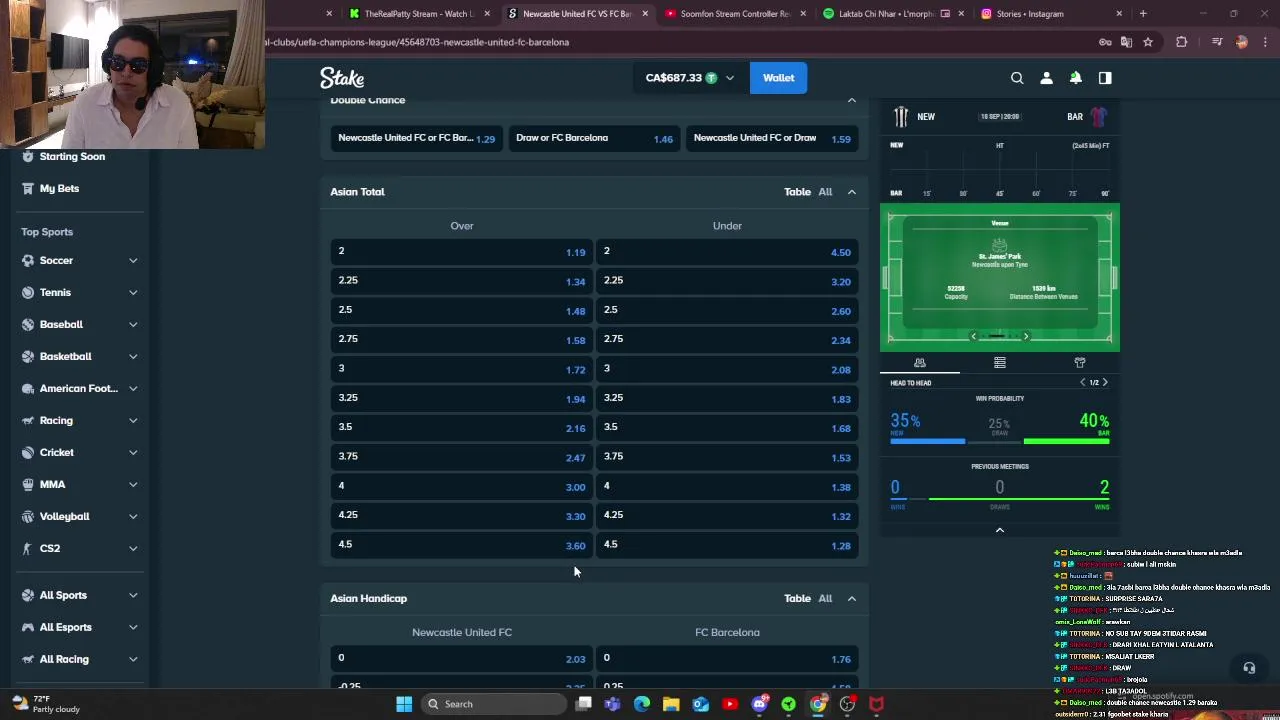Switch to TheRealPatty Stream browser tab
The image size is (1280, 720).
pos(418,14)
